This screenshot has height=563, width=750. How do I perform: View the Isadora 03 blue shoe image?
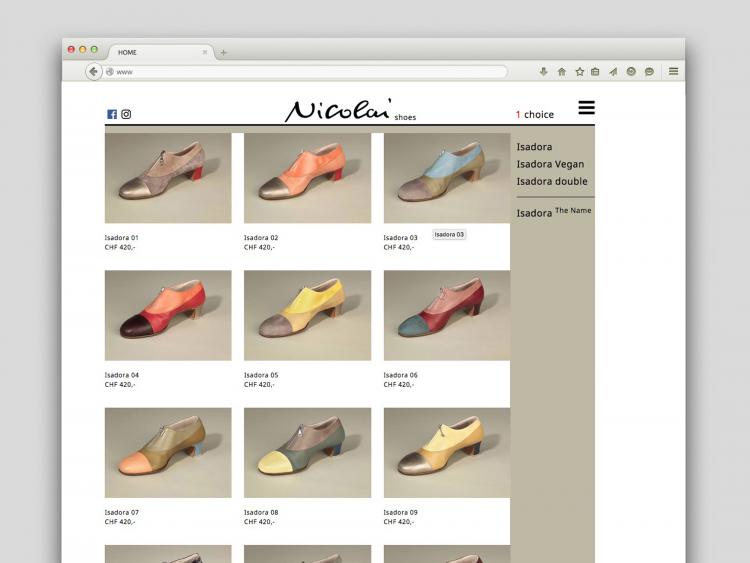pyautogui.click(x=447, y=178)
